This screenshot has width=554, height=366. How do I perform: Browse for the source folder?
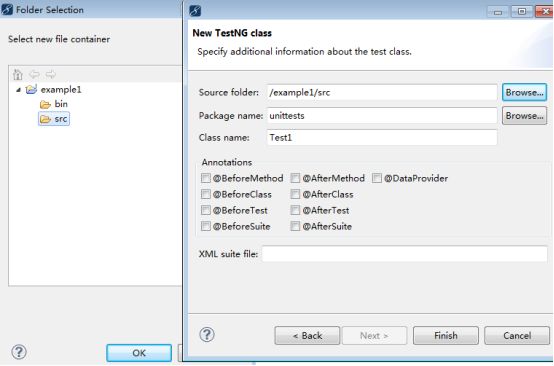tap(524, 92)
